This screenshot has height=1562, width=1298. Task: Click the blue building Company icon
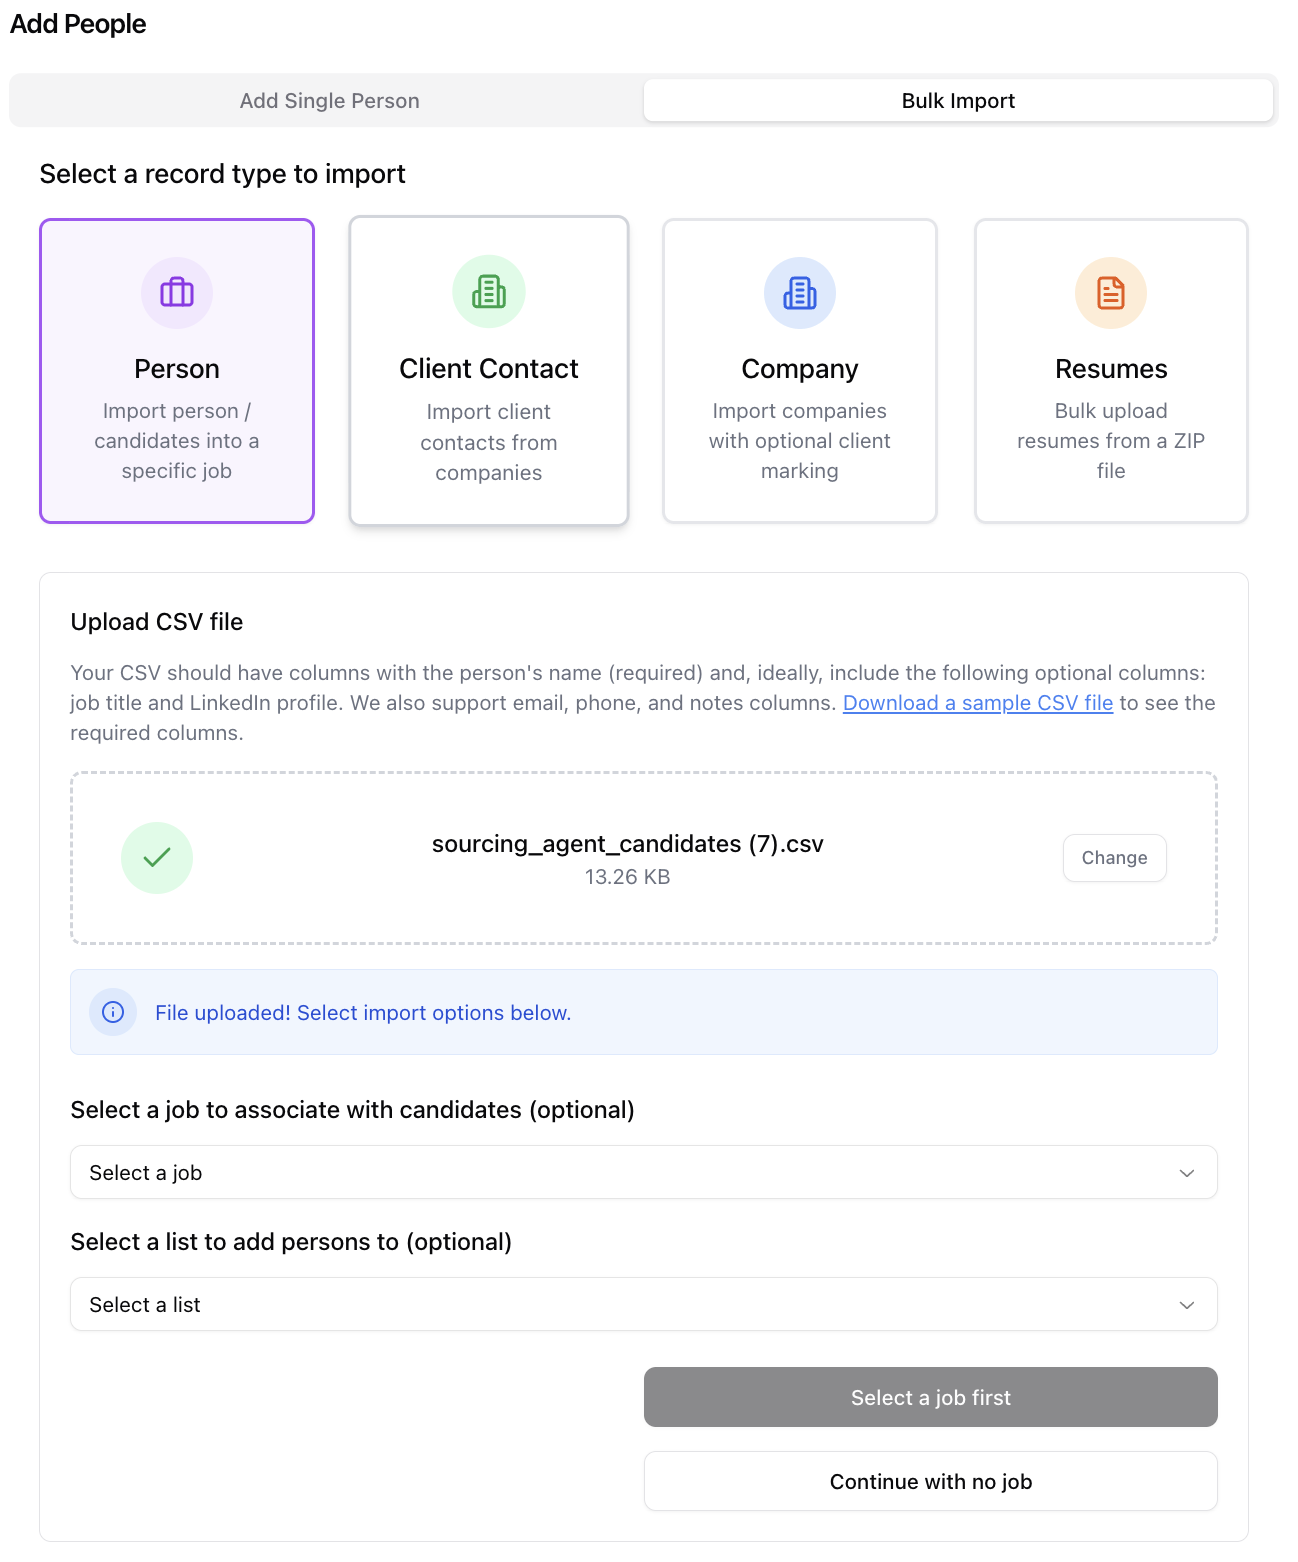800,293
